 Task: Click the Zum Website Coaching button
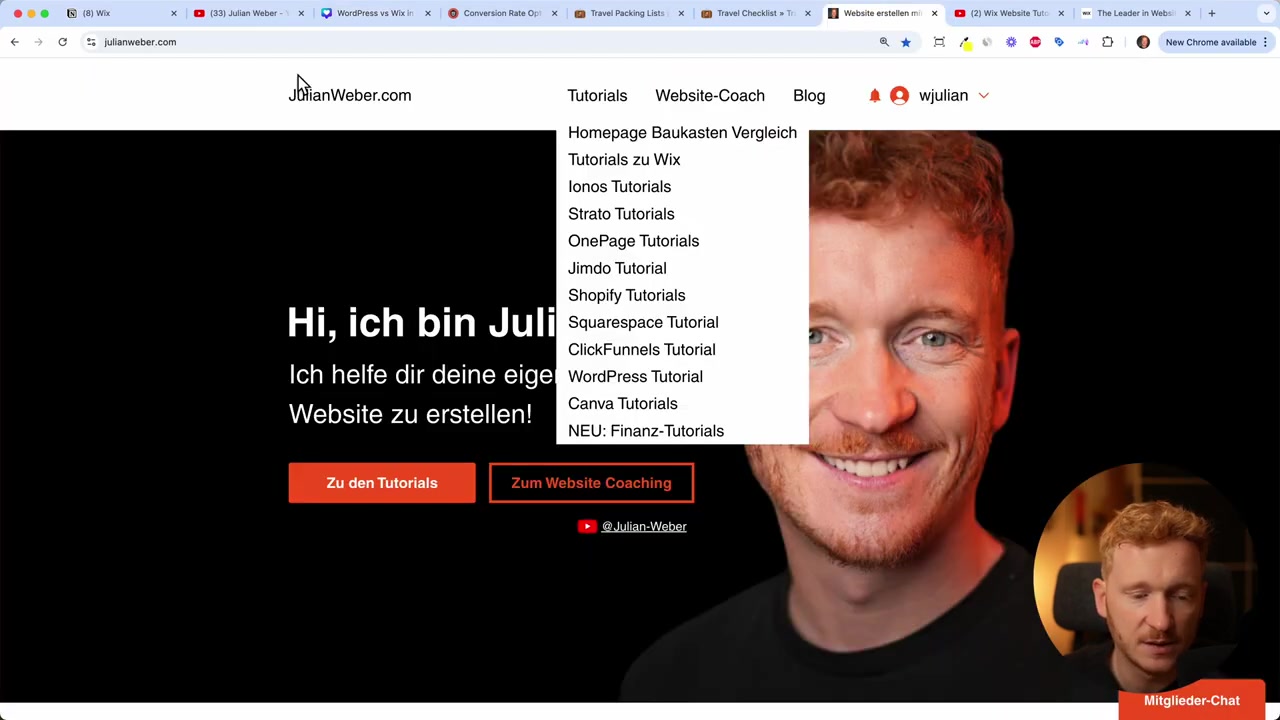click(x=591, y=483)
